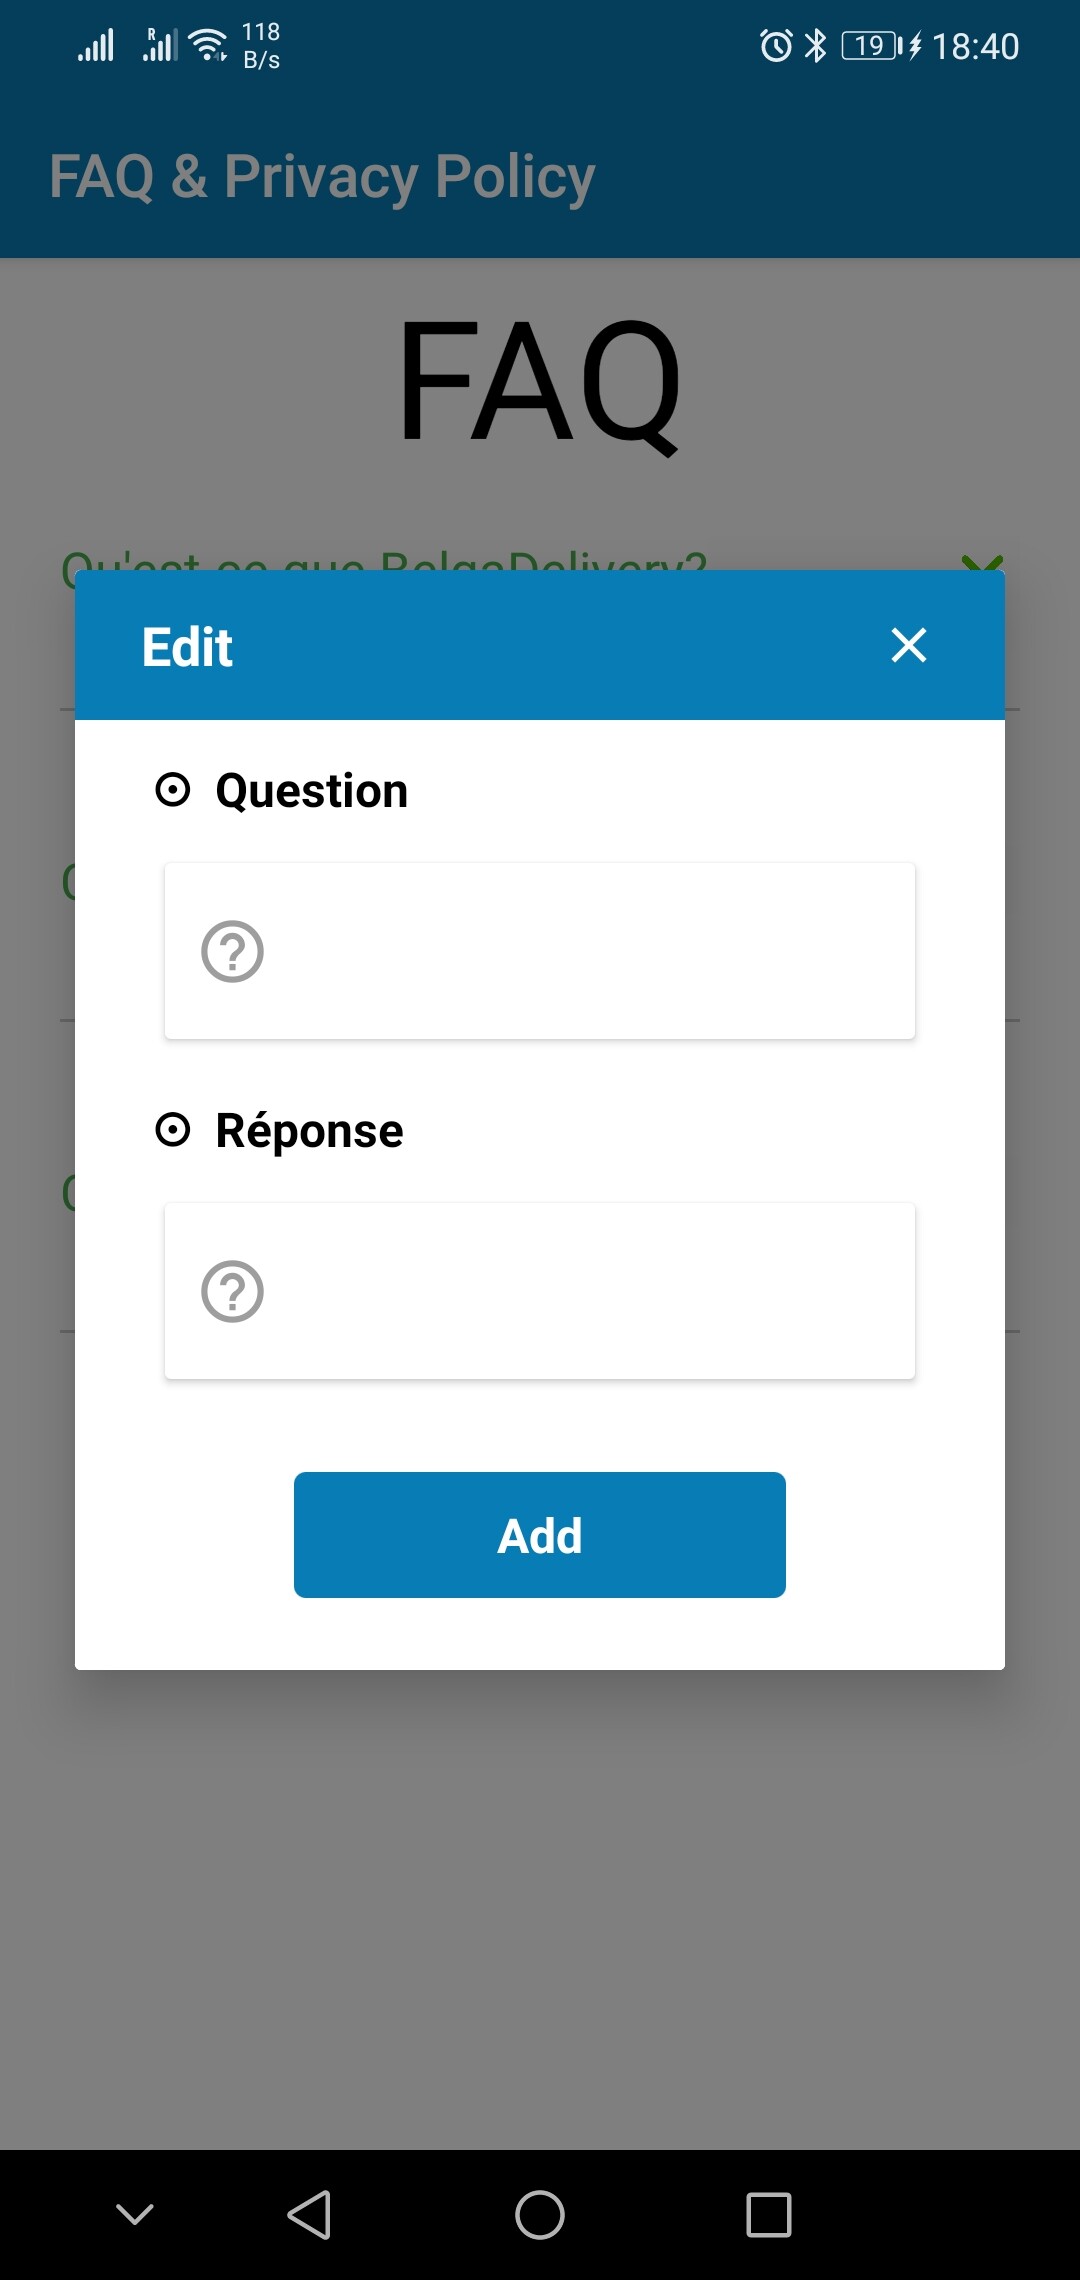This screenshot has height=2280, width=1080.
Task: Close the Edit dialog with the X
Action: tap(908, 645)
